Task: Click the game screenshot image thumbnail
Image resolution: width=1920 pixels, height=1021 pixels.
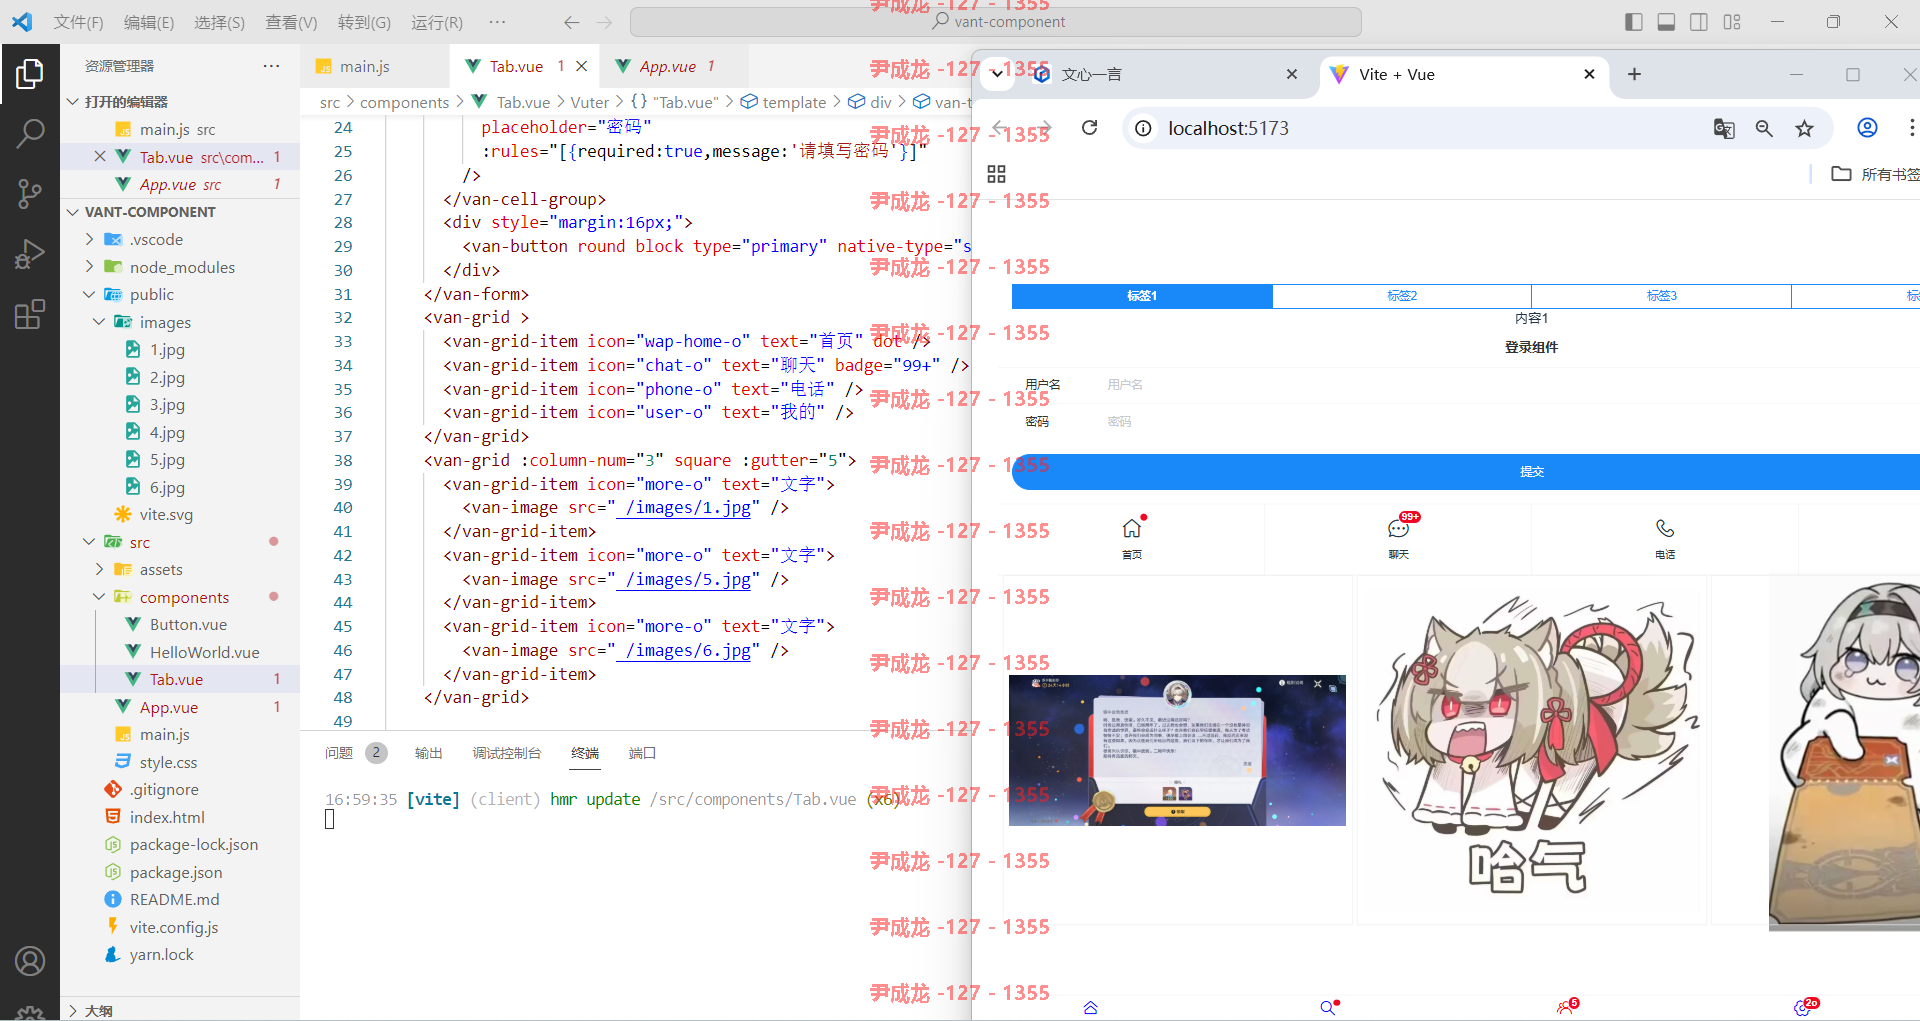Action: pyautogui.click(x=1177, y=750)
